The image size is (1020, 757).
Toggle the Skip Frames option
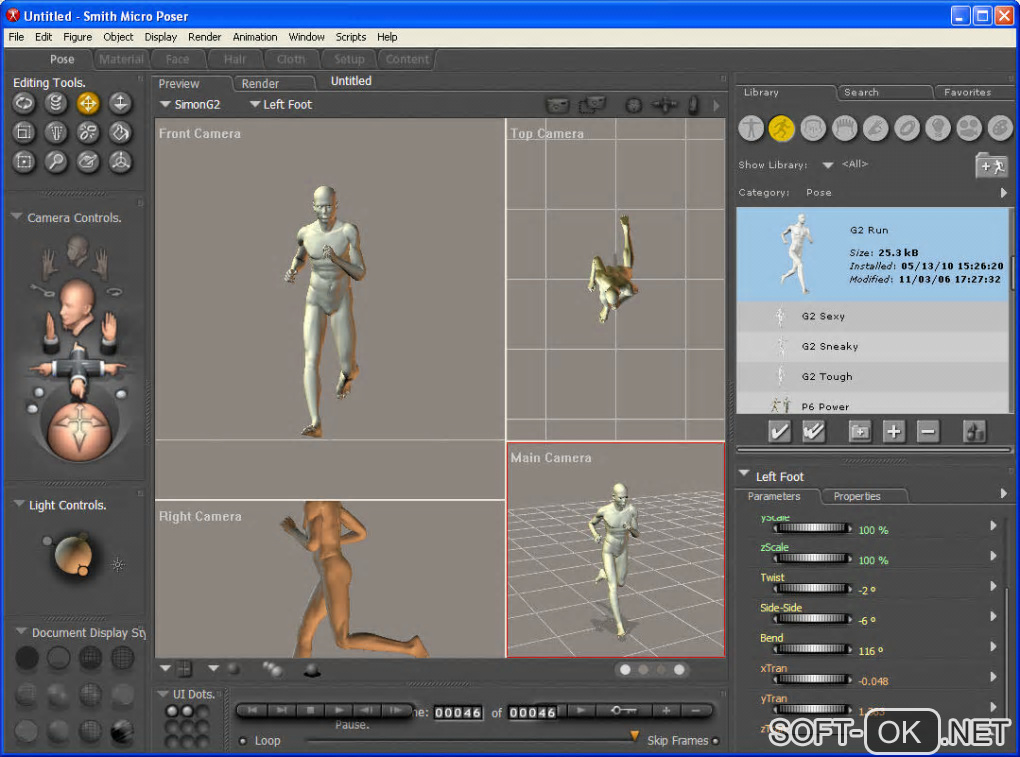tap(715, 741)
